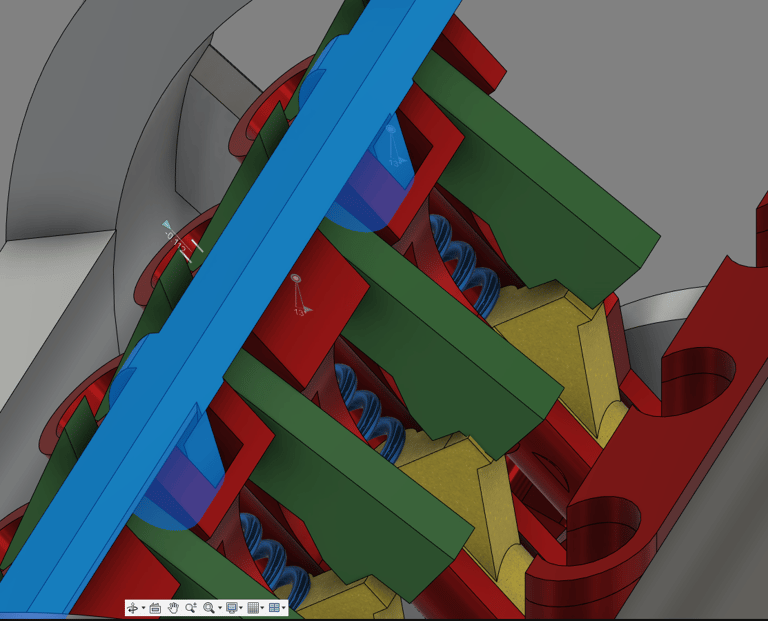Screen dimensions: 768x621
Task: Open the Orbit tool dropdown arrow
Action: [x=144, y=608]
